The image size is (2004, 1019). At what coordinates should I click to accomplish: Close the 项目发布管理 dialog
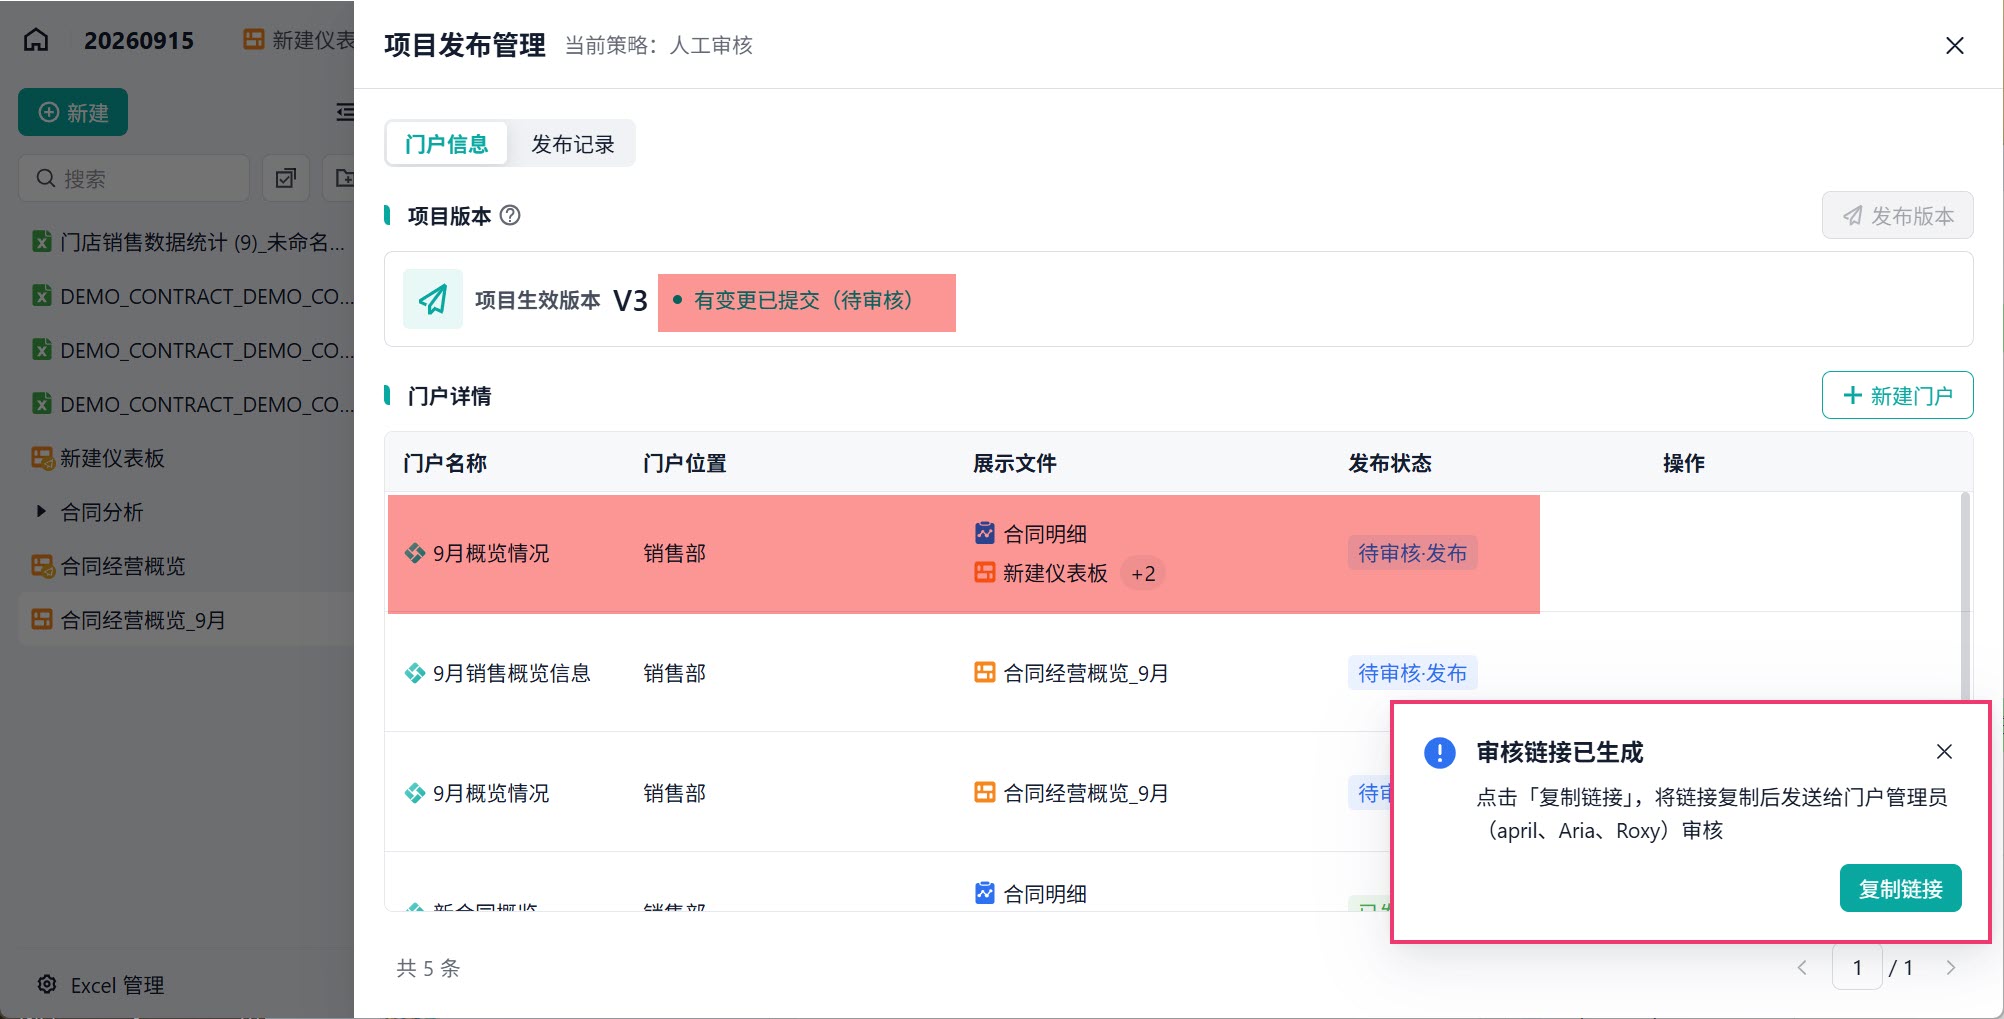pyautogui.click(x=1954, y=45)
